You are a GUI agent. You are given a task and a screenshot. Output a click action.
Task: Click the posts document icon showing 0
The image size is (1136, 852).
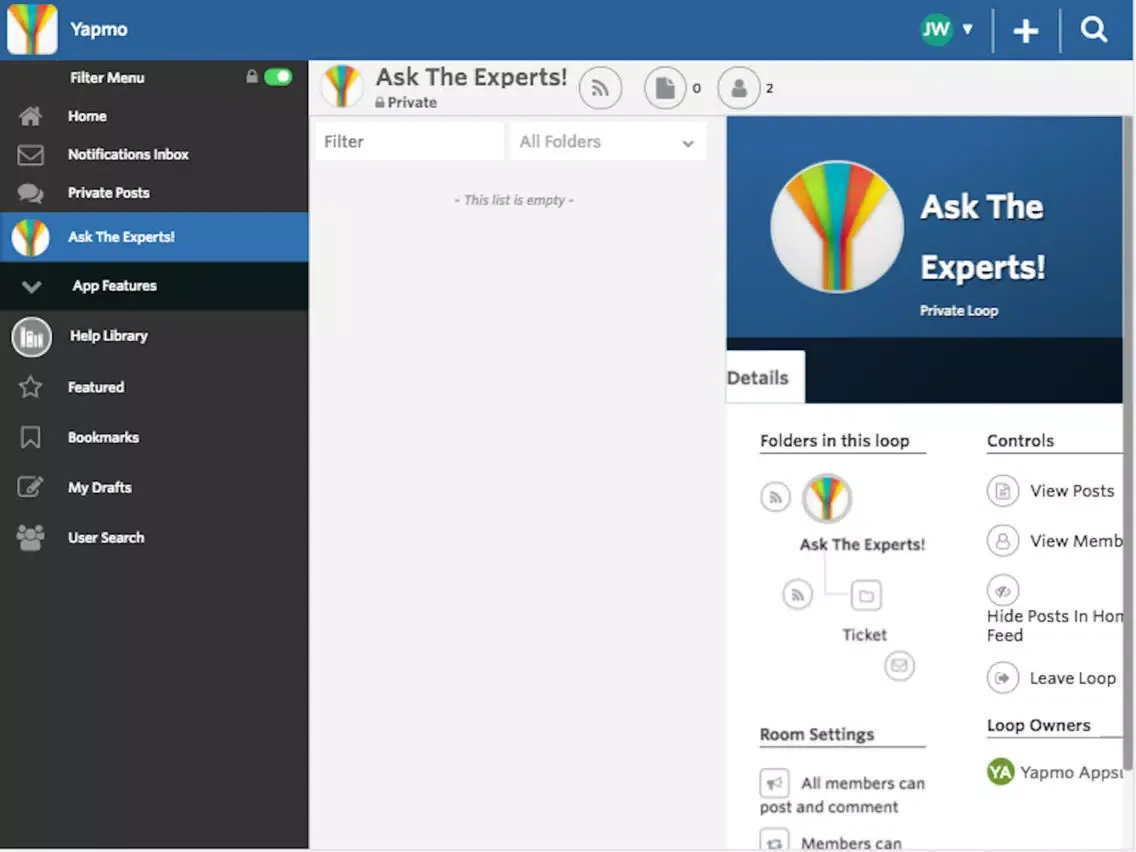click(x=664, y=88)
